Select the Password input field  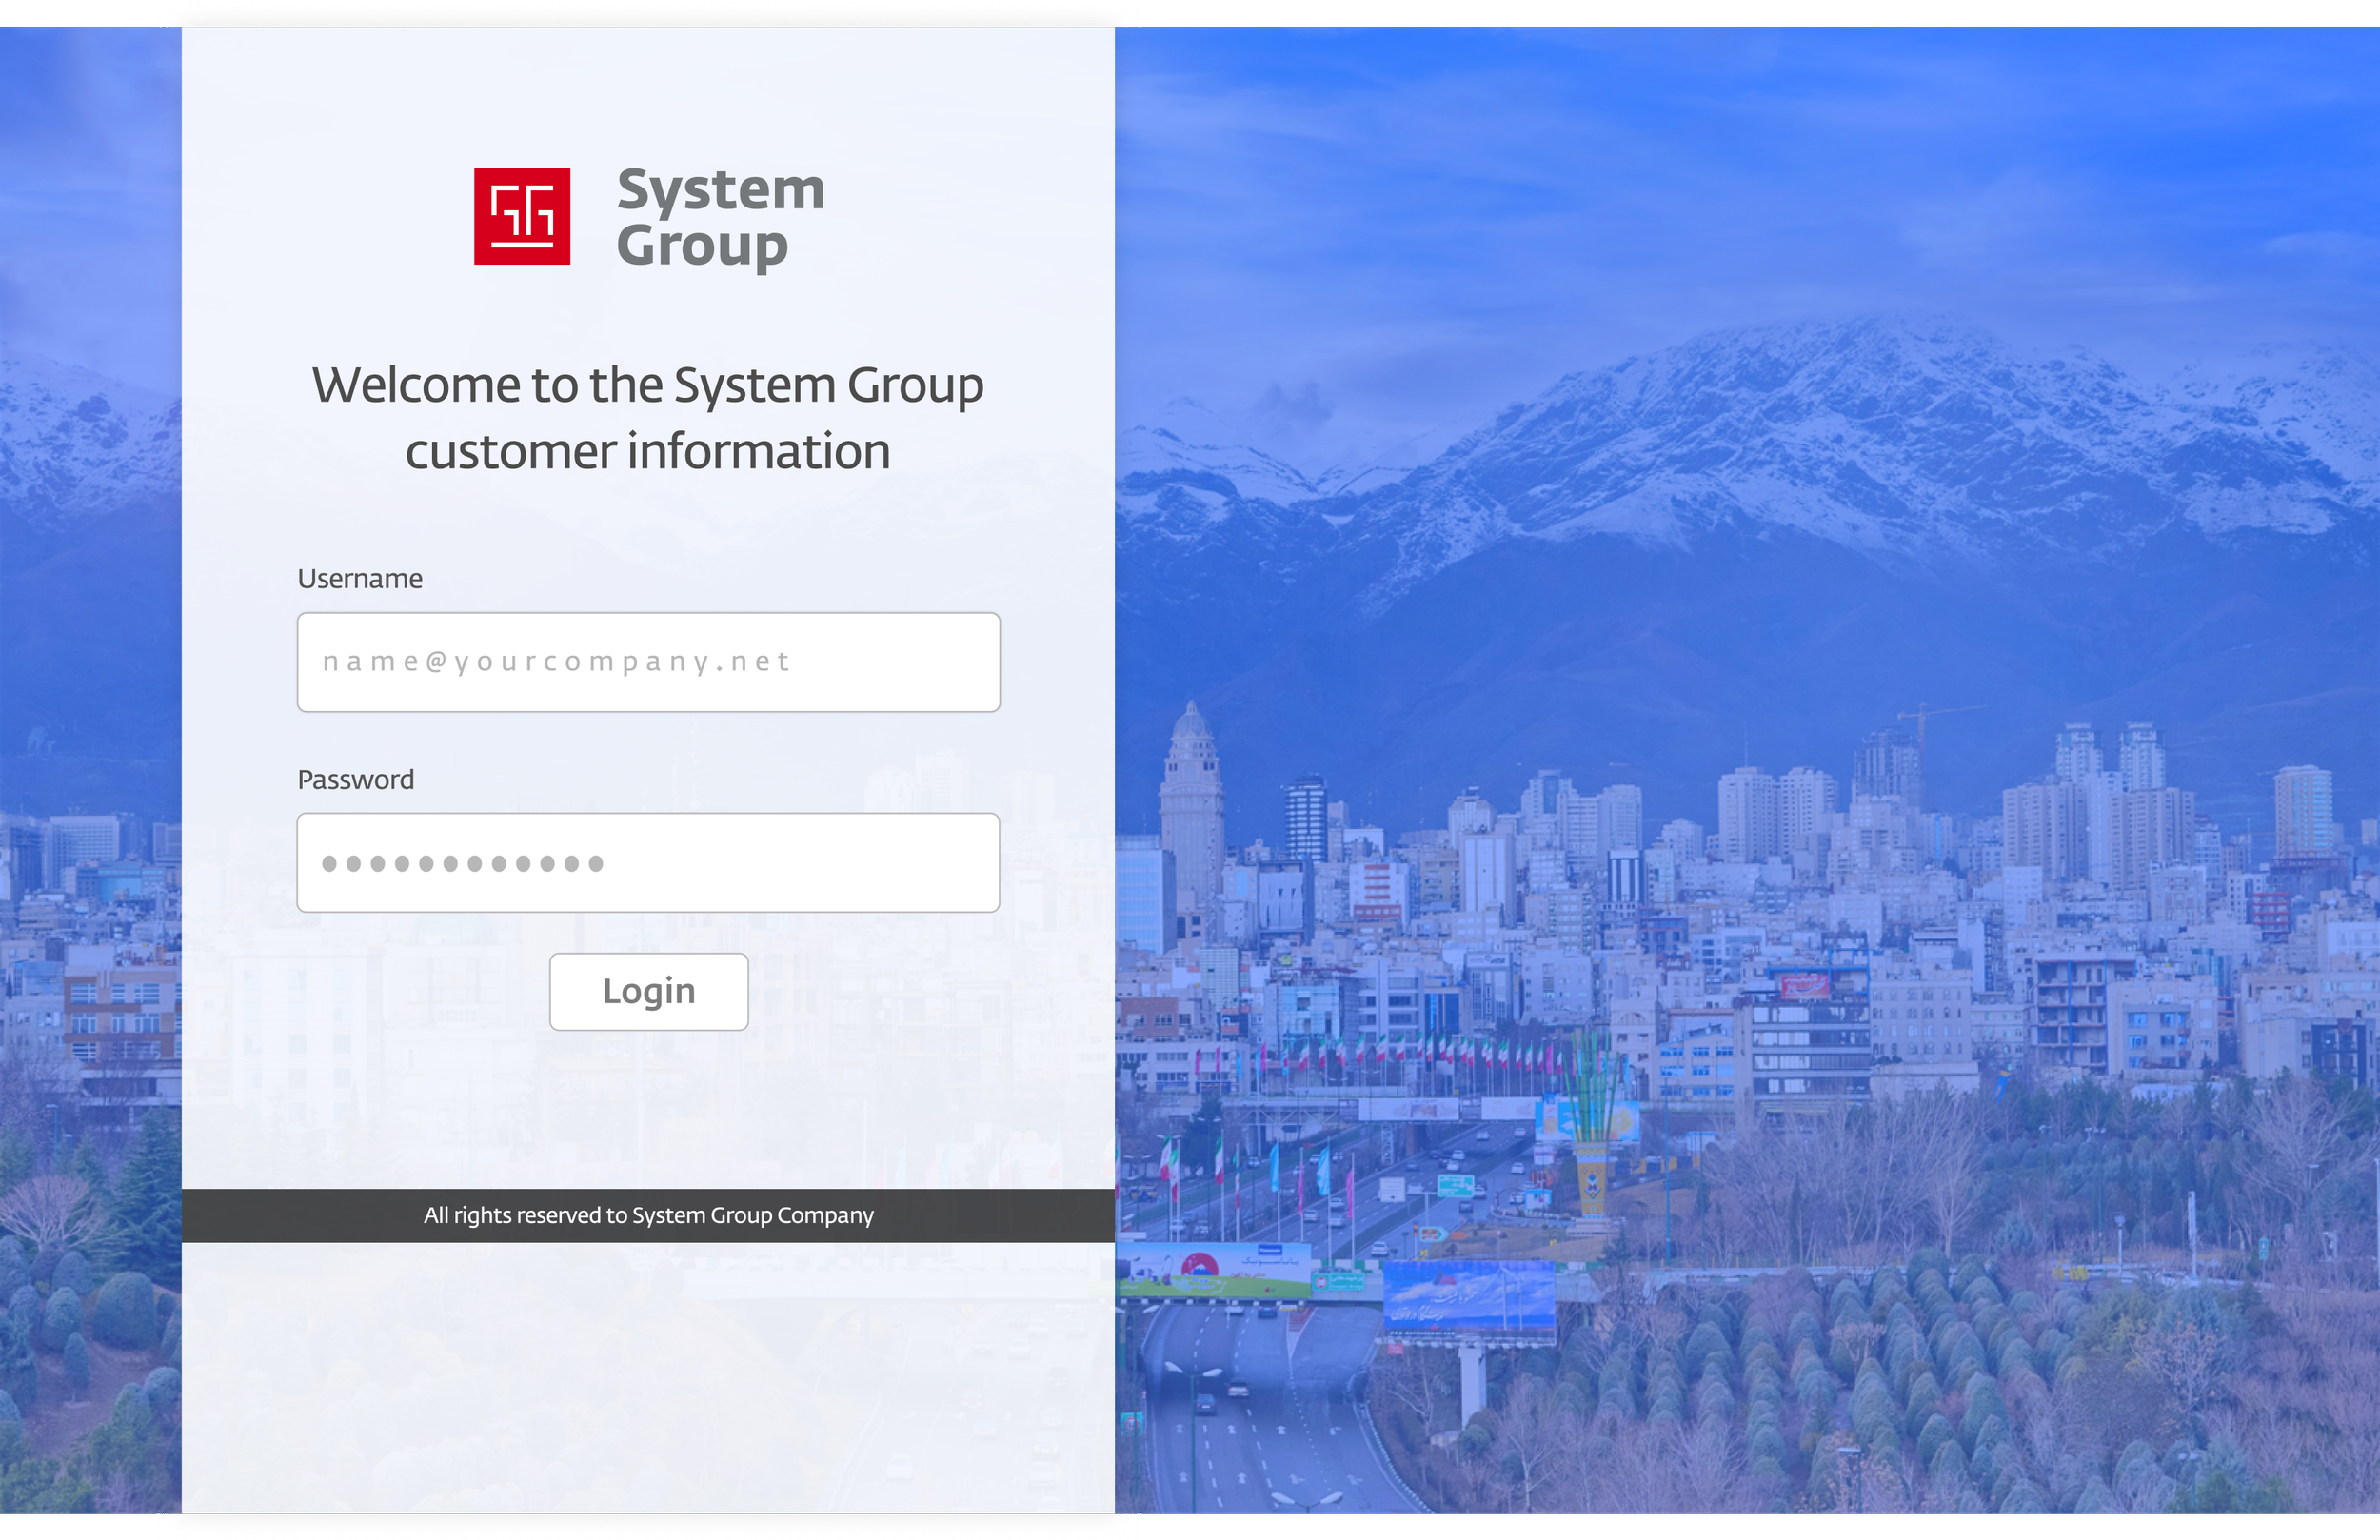pyautogui.click(x=648, y=862)
